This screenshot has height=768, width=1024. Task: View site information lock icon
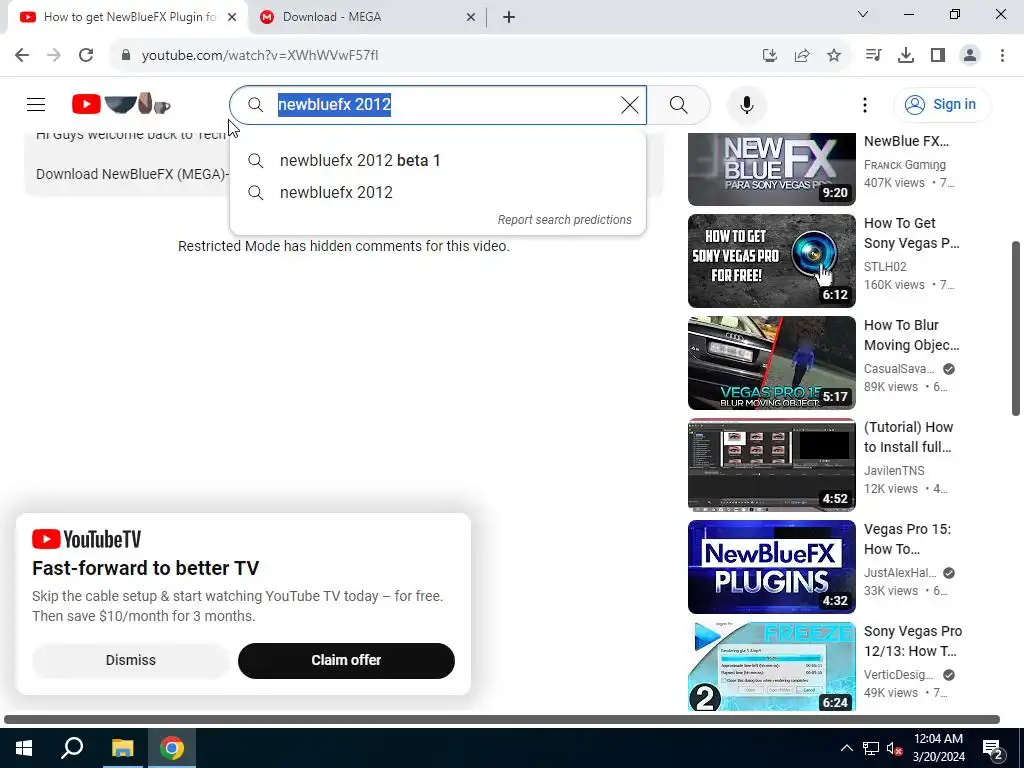coord(126,56)
